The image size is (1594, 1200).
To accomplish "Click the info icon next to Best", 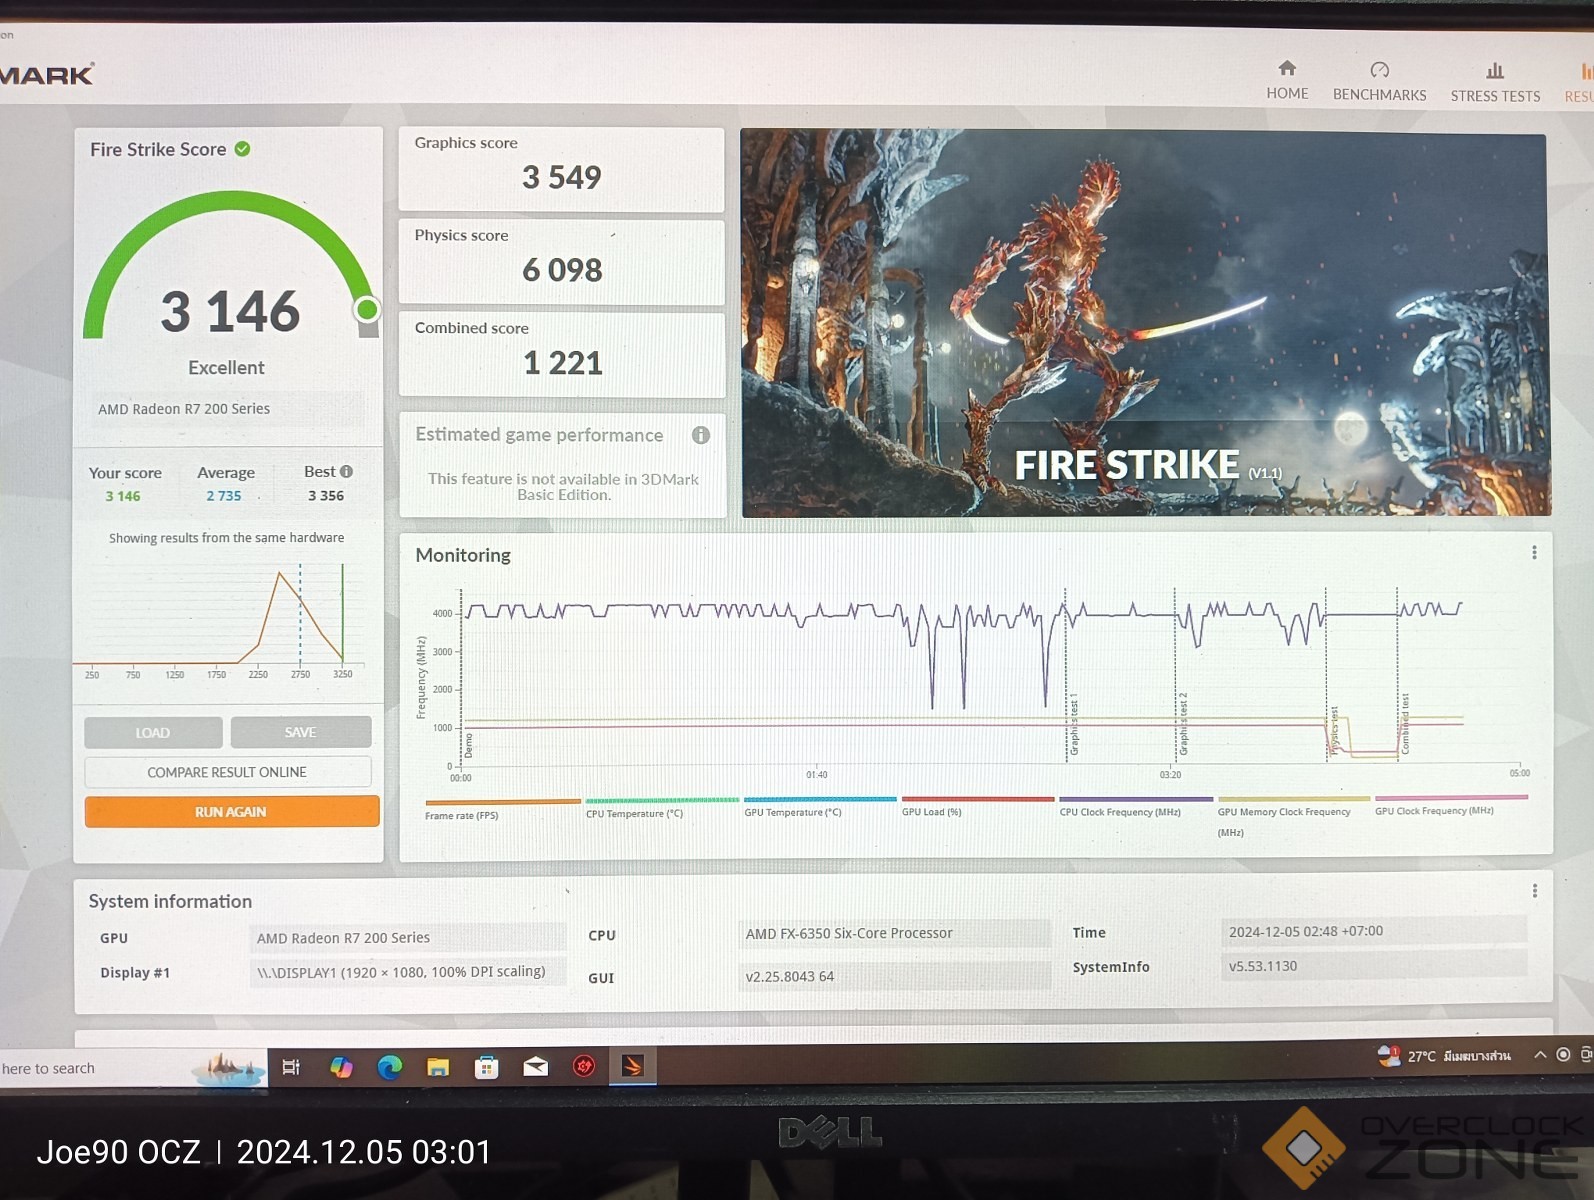I will 346,471.
